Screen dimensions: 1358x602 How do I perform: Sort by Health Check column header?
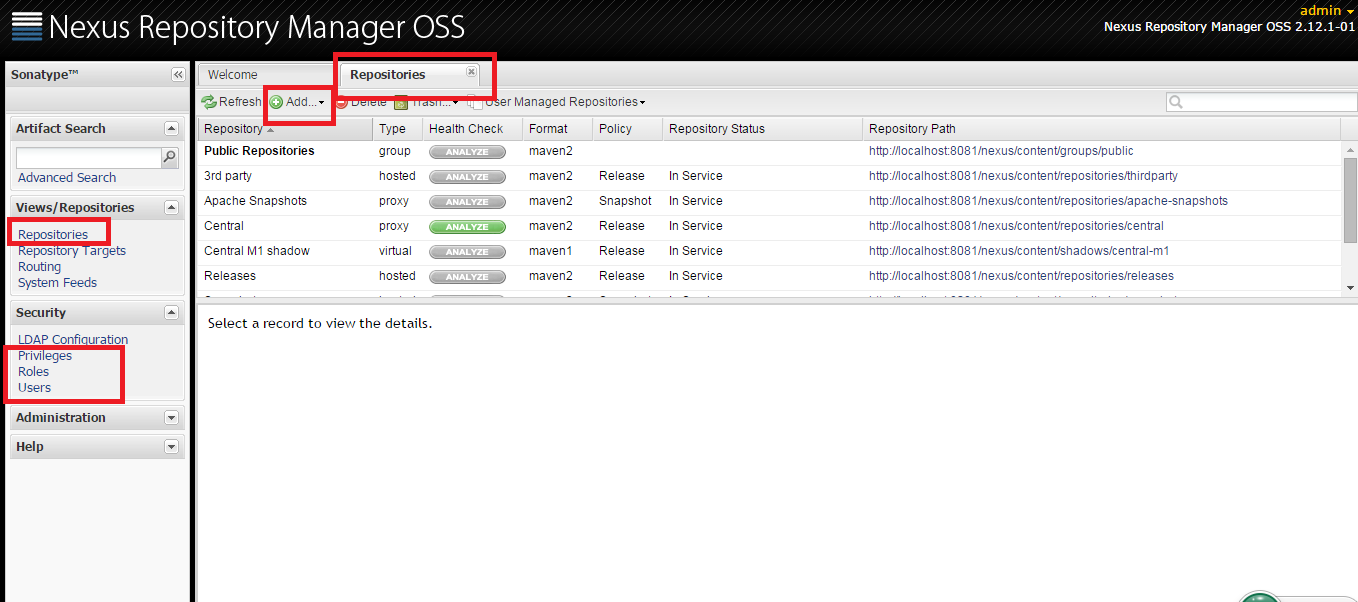click(472, 129)
